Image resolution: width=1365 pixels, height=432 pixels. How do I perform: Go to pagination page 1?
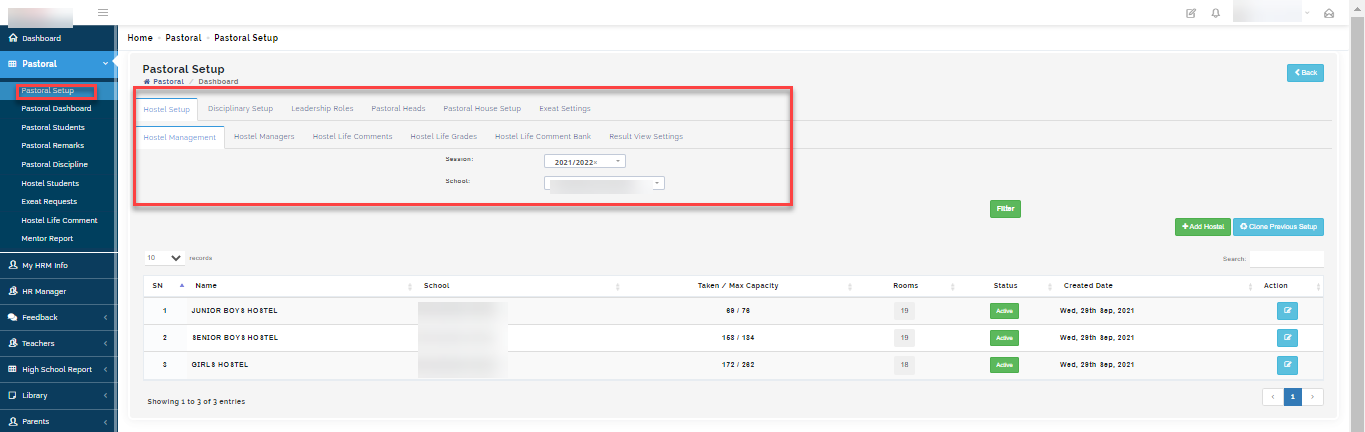[1293, 397]
